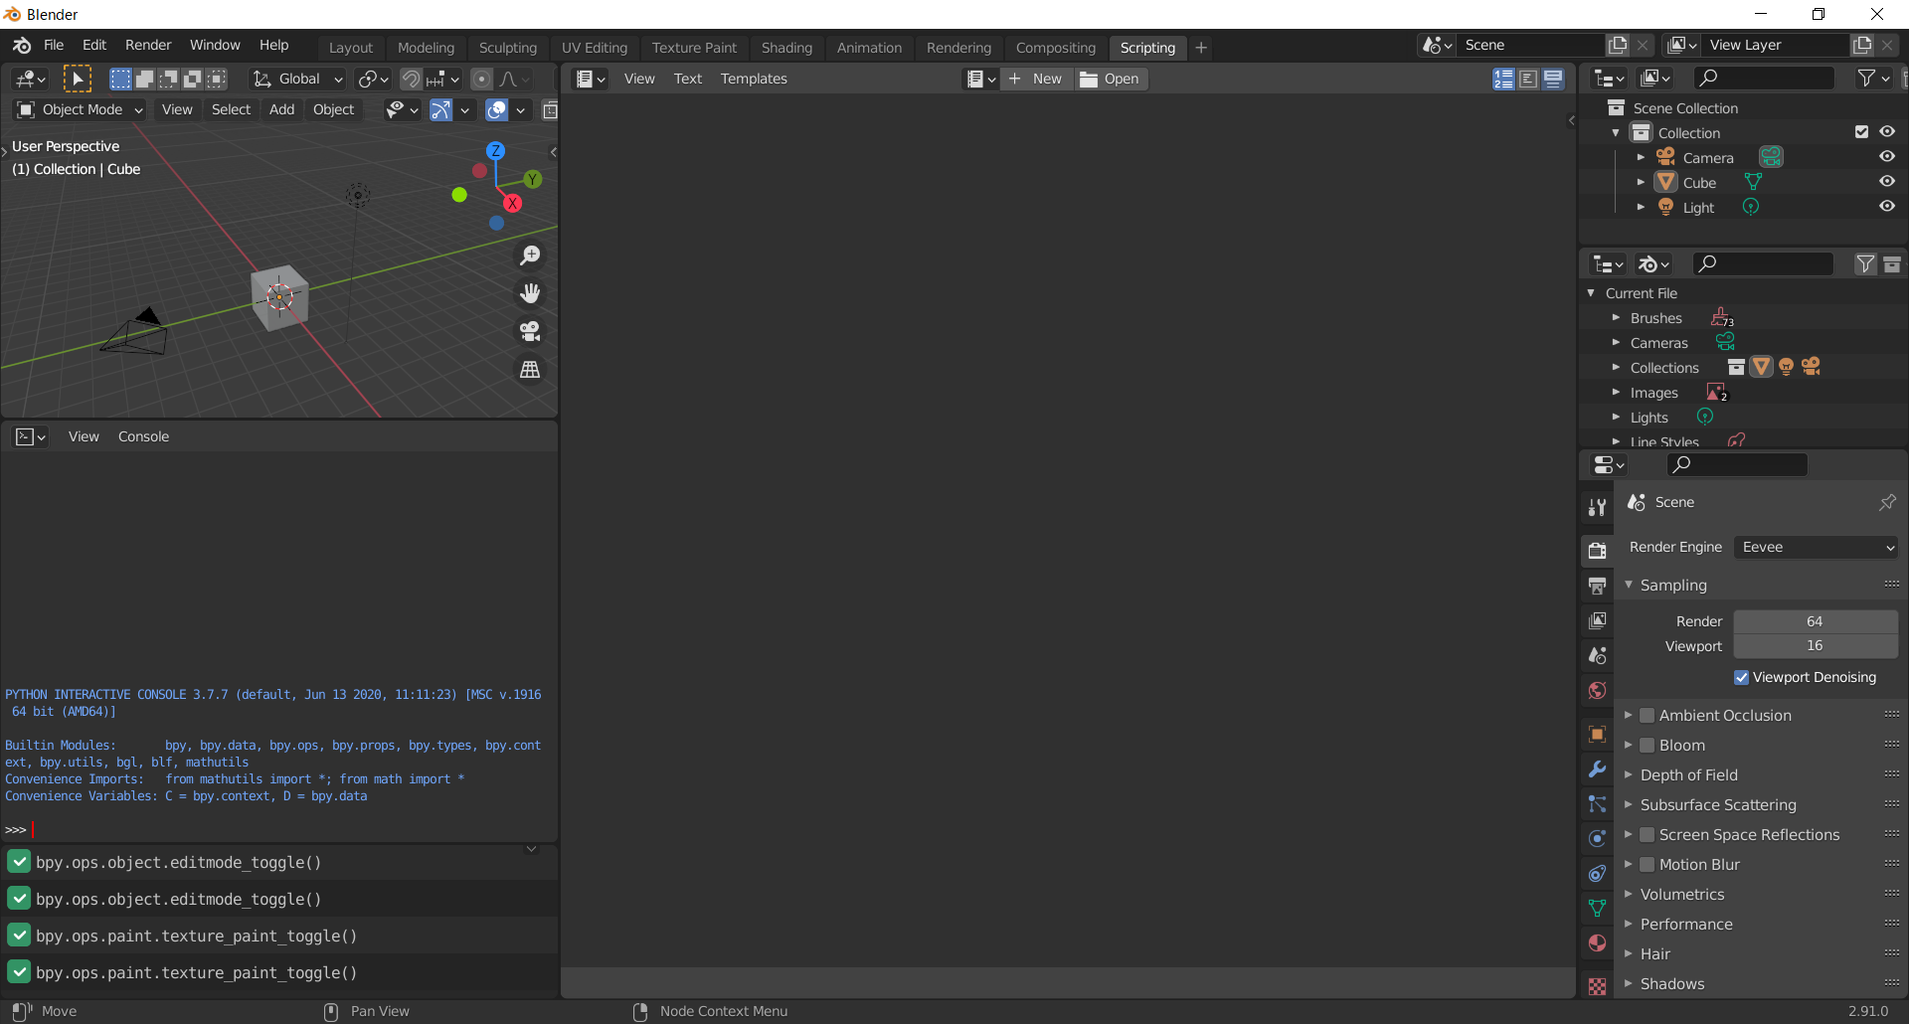
Task: Enable Bloom checkbox
Action: tap(1647, 746)
